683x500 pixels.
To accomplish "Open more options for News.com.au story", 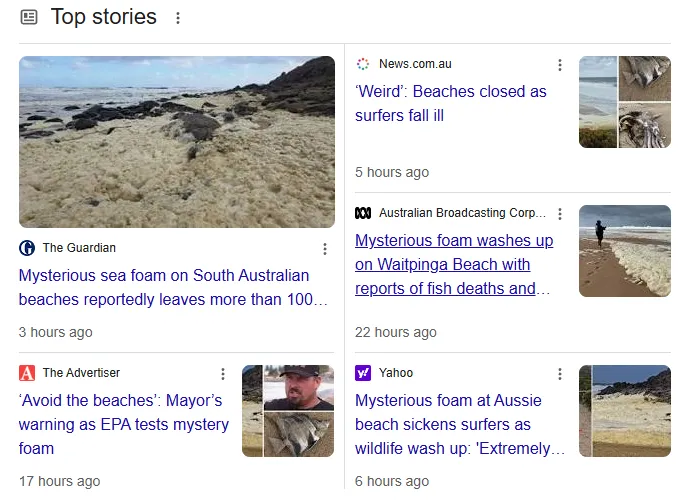I will 560,65.
